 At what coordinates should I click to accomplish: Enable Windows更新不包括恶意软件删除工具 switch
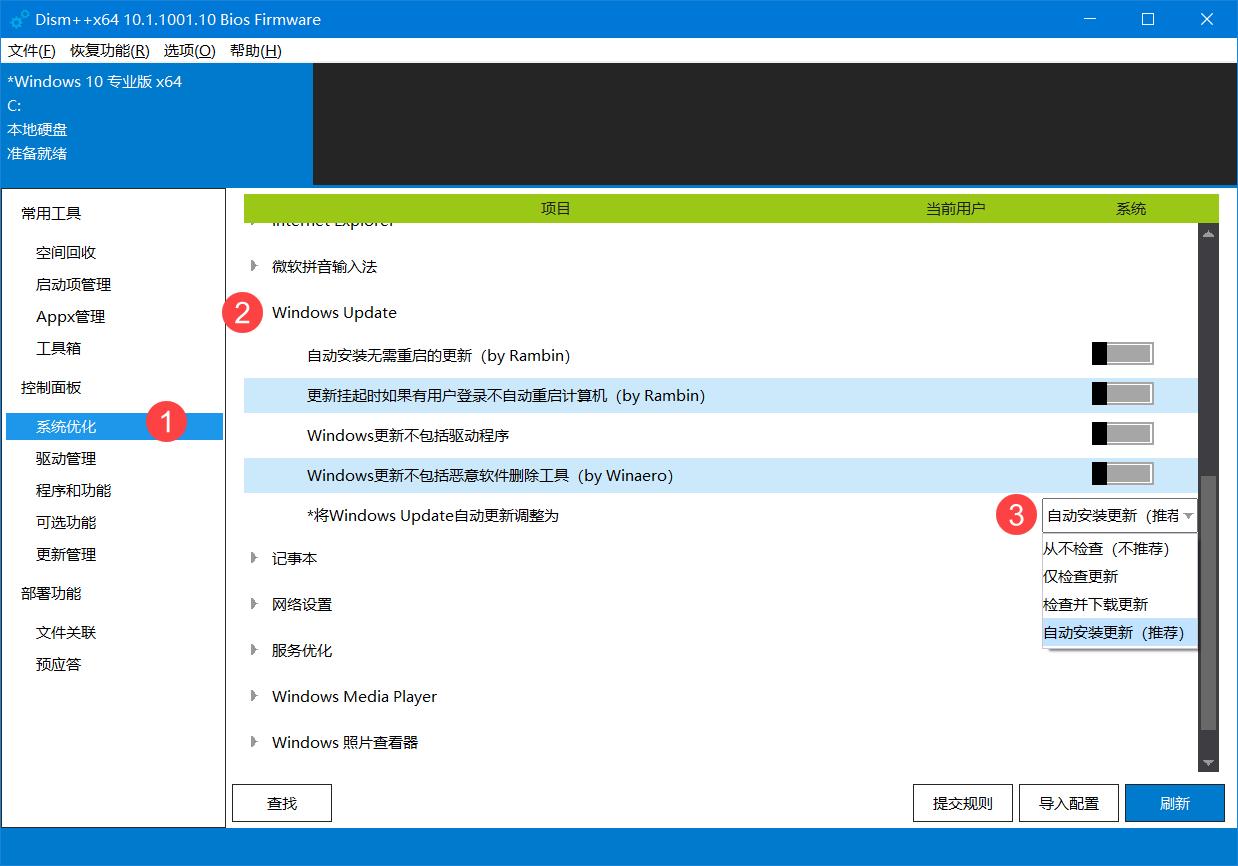1122,474
